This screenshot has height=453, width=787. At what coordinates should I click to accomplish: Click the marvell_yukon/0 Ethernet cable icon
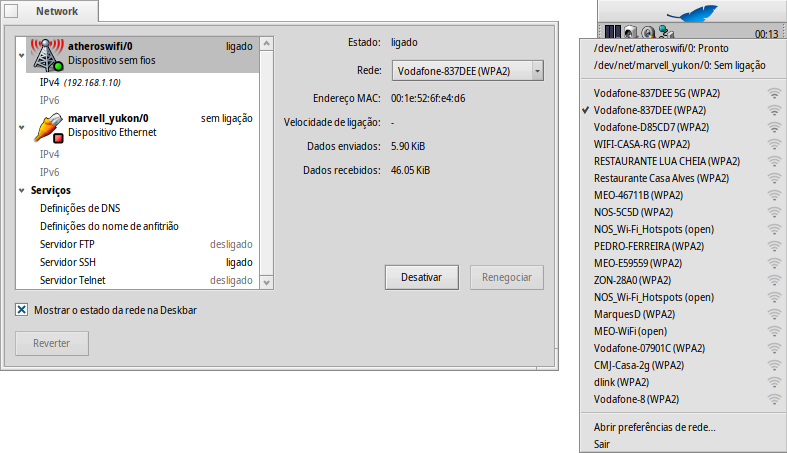tap(49, 127)
